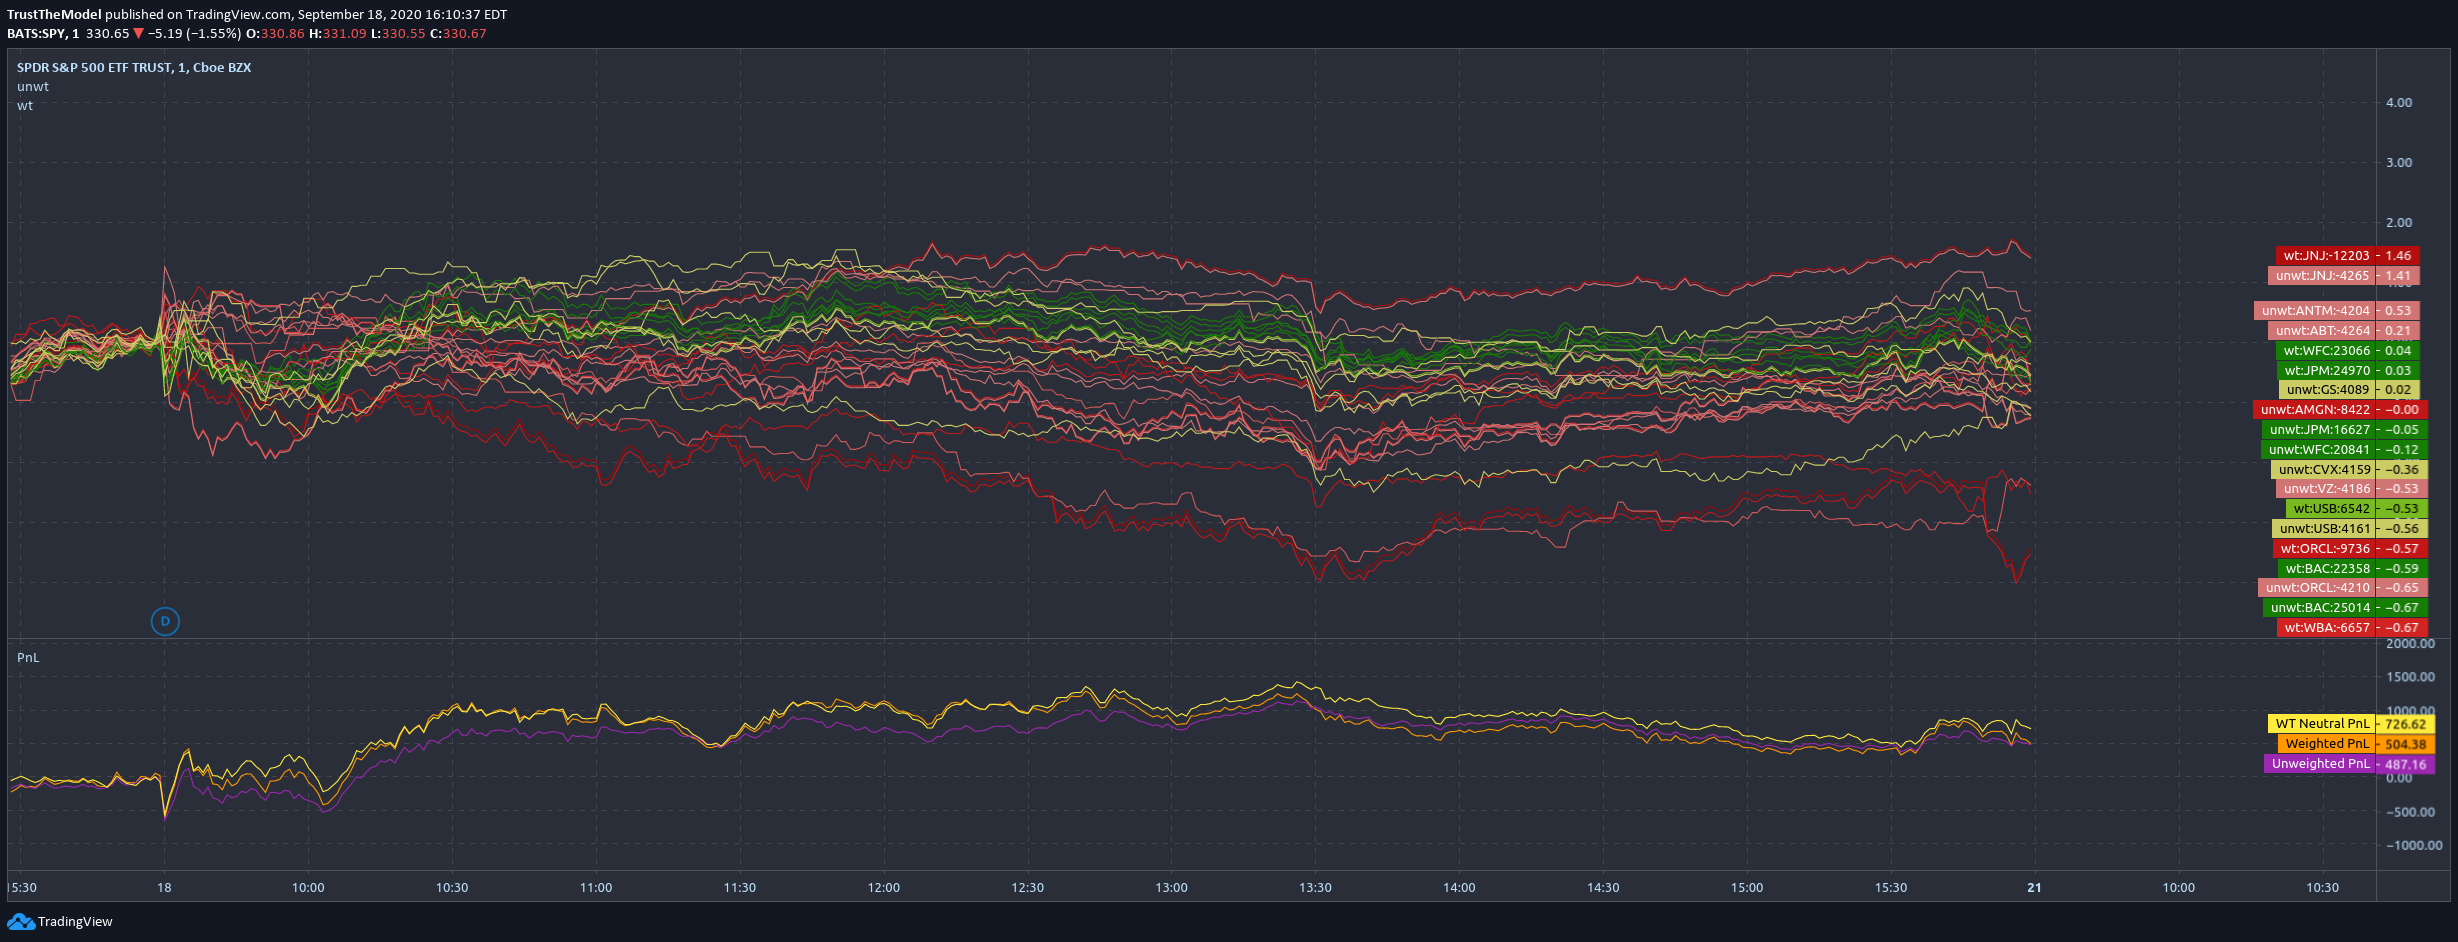The height and width of the screenshot is (942, 2458).
Task: Click the Weighted PnL 504.38 label
Action: (x=2356, y=743)
